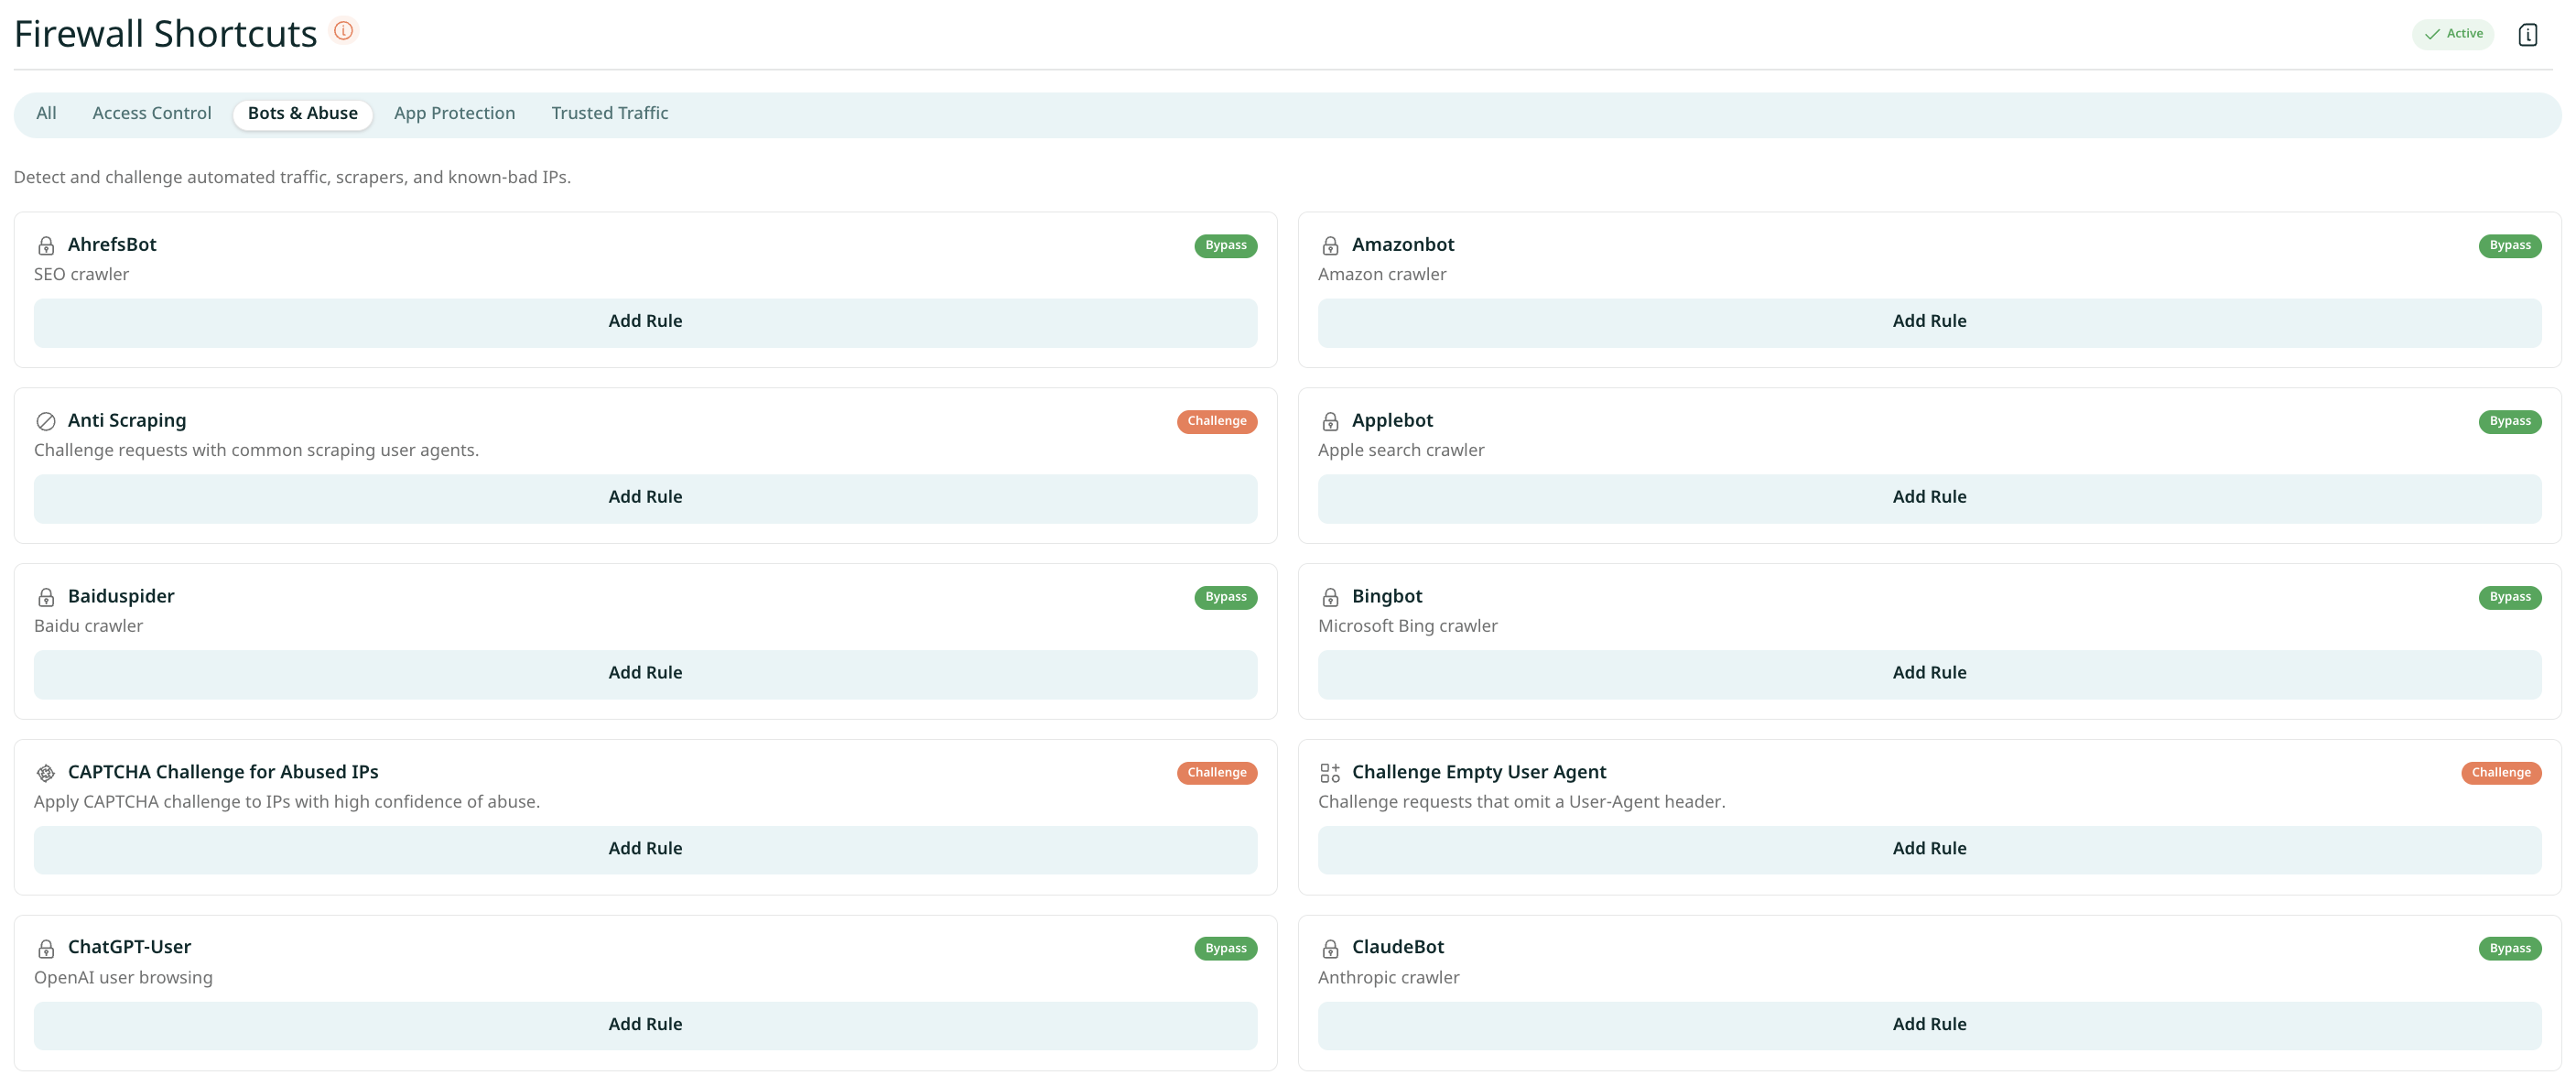Click 'Challenge requests with common scraping user agents' text
The image size is (2576, 1086).
256,451
